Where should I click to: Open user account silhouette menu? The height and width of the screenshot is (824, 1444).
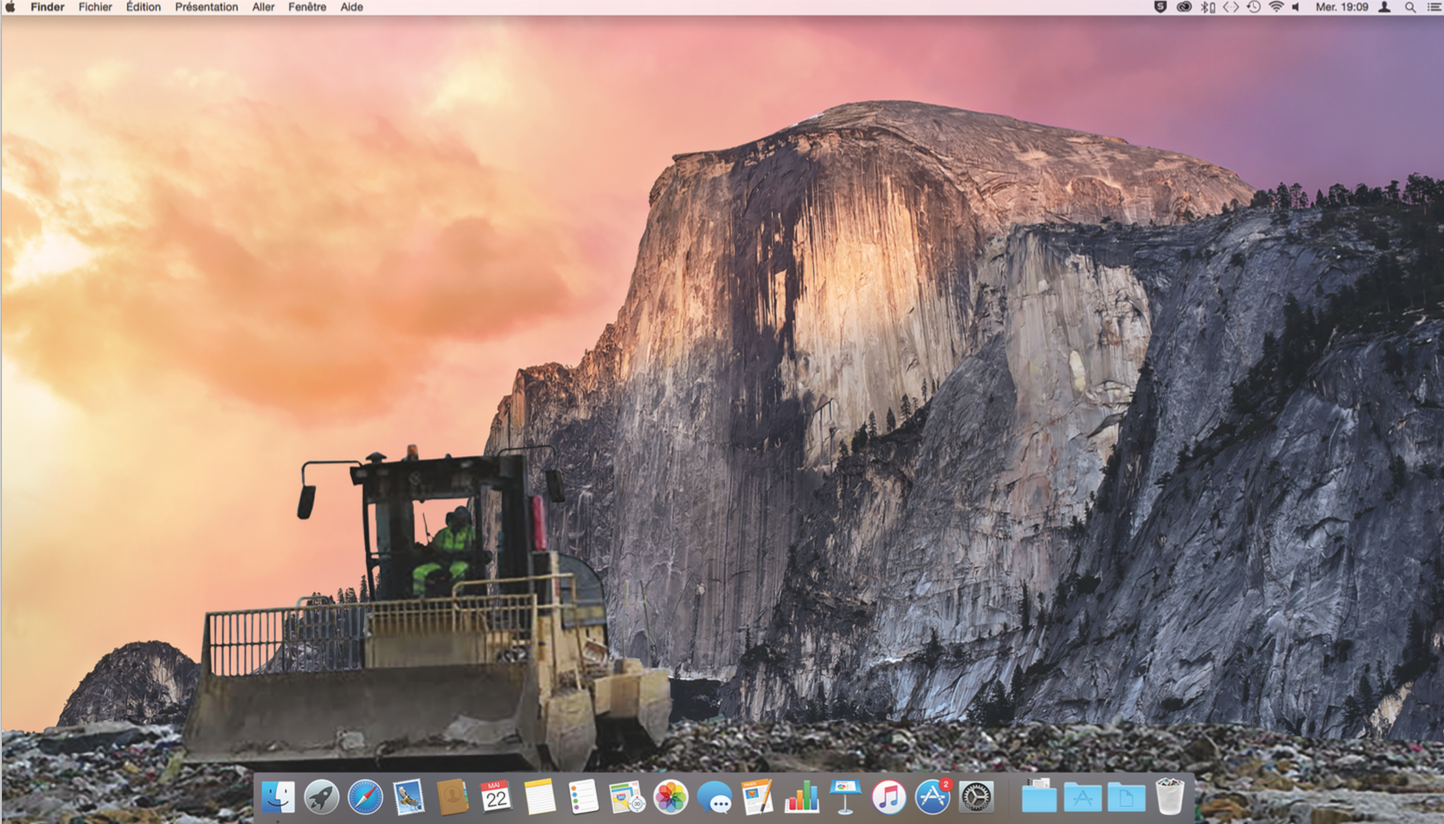(1385, 7)
